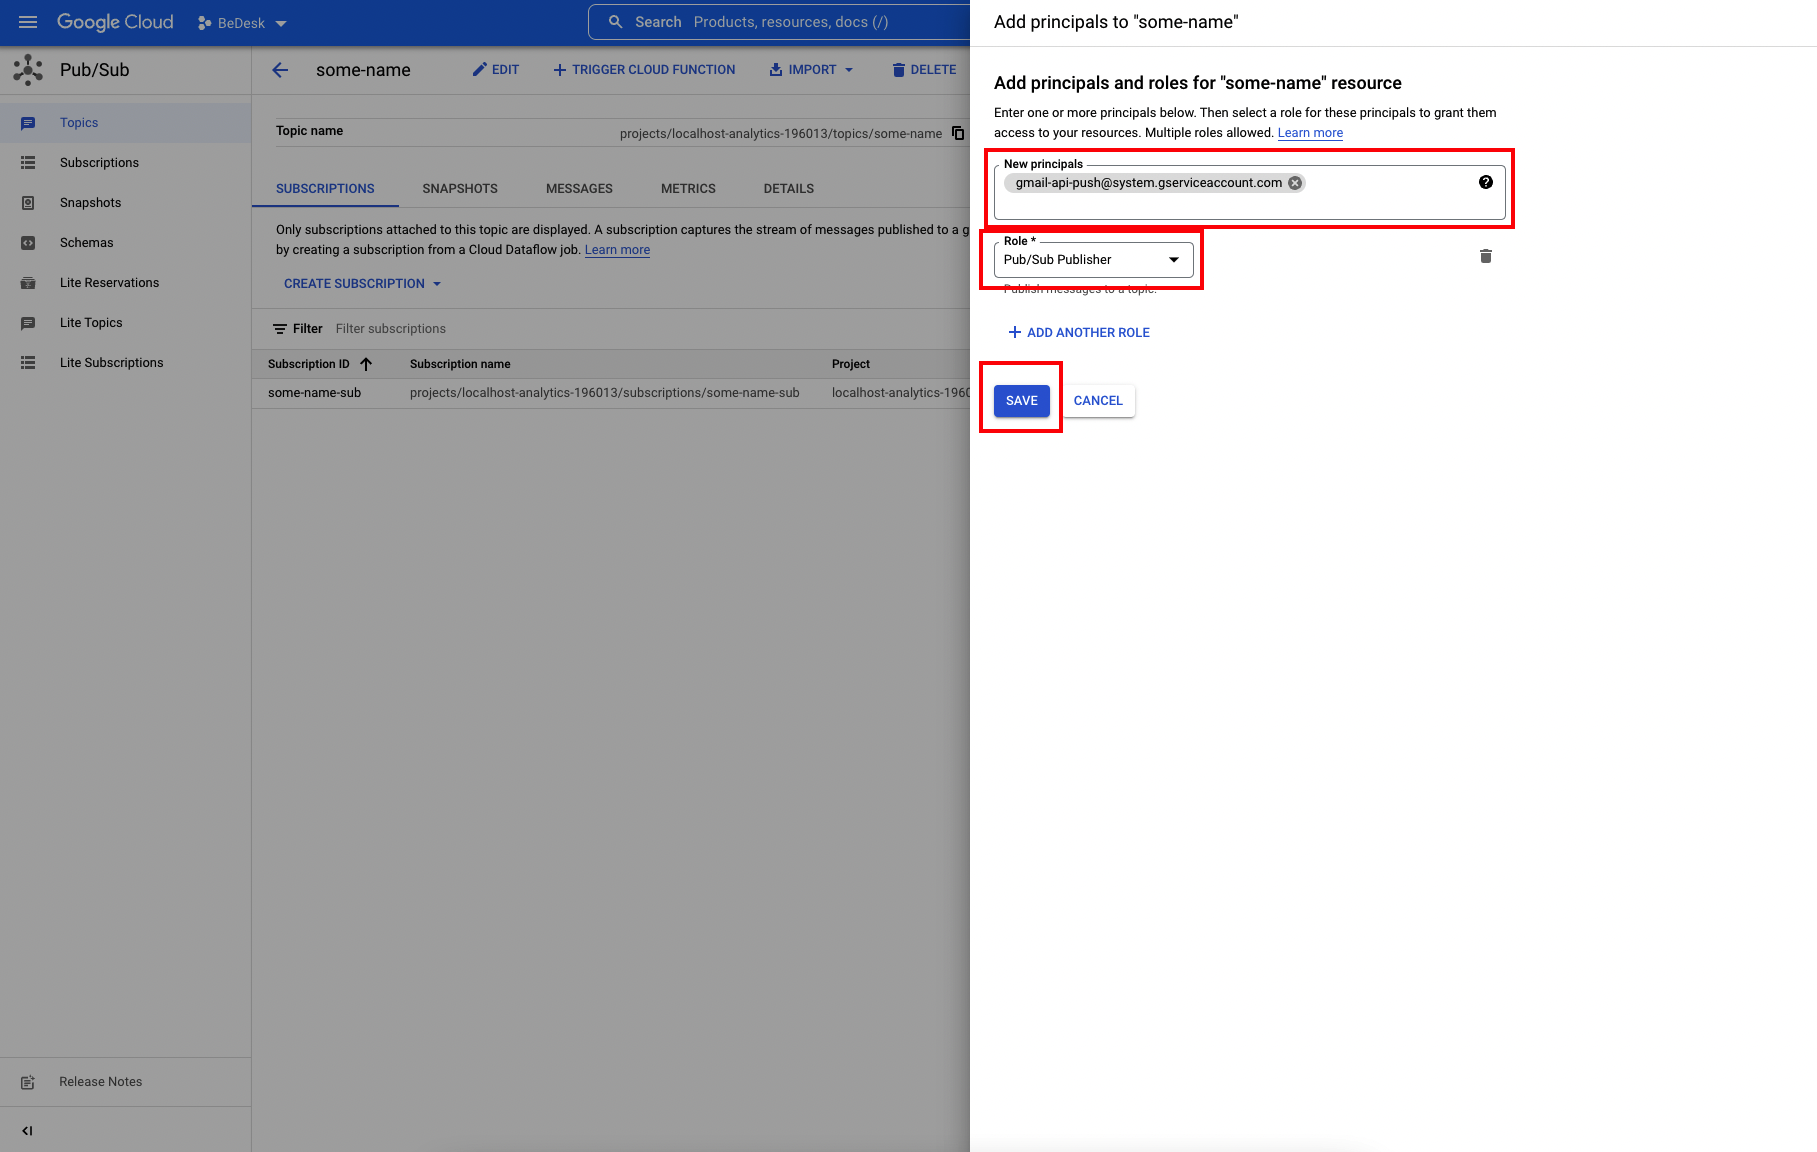Expand CREATE SUBSCRIPTION dropdown
1817x1152 pixels.
coord(362,284)
